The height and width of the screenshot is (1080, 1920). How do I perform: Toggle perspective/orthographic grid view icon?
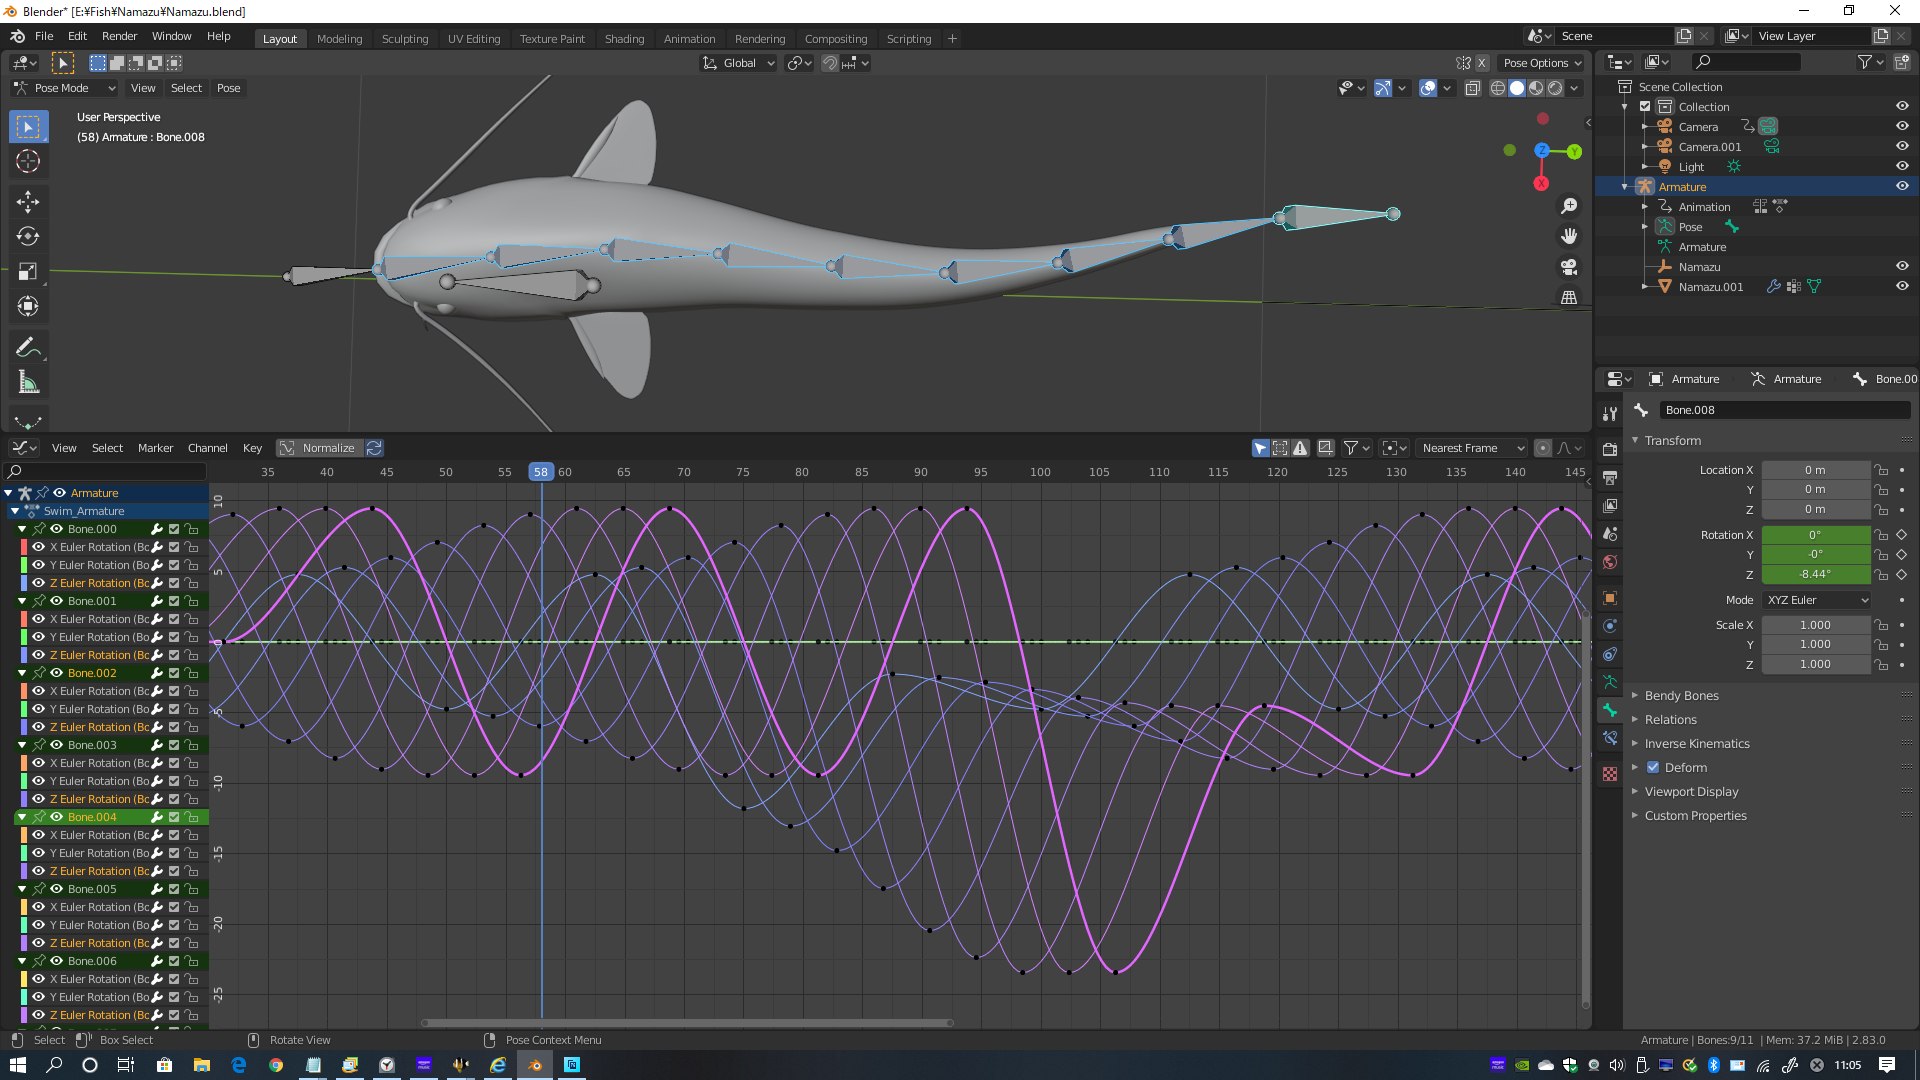point(1569,298)
